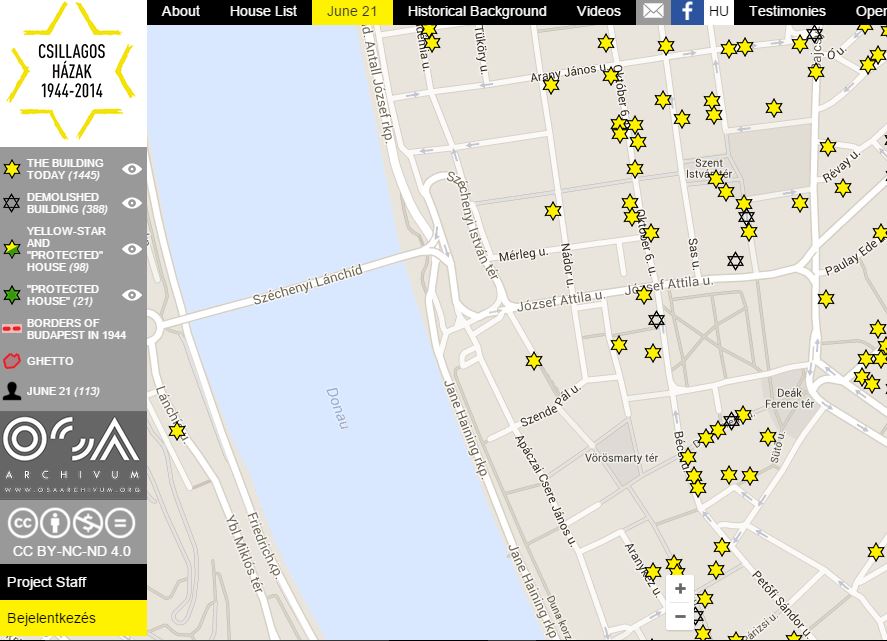Screen dimensions: 887x641
Task: Toggle visibility of Yellow-Star and Protected House layer
Action: coord(132,249)
